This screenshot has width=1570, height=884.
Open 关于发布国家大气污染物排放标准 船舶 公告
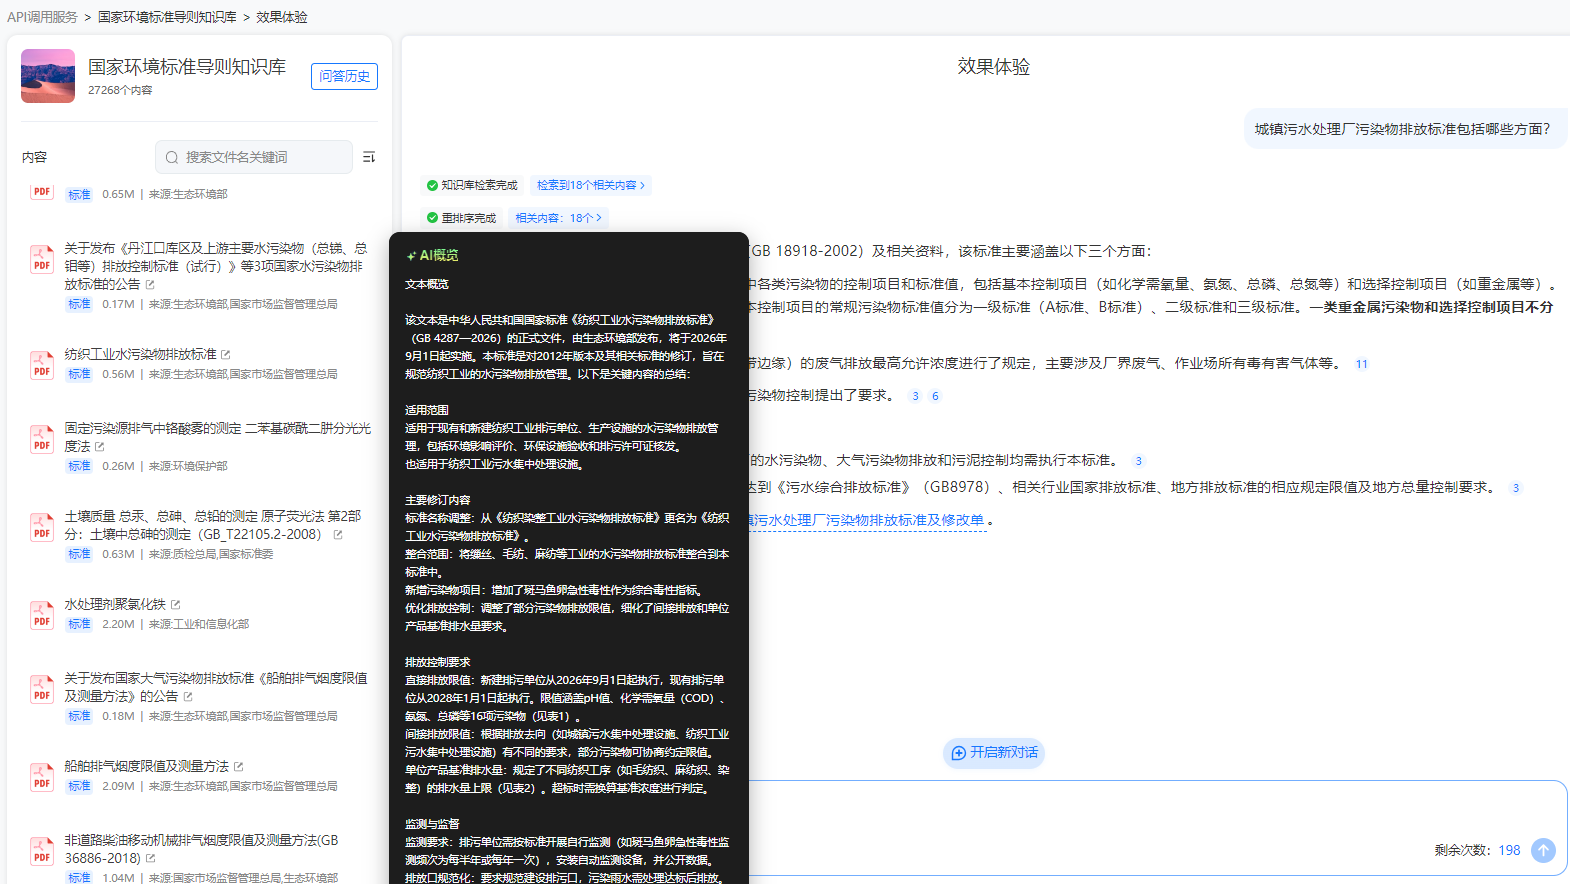point(216,687)
